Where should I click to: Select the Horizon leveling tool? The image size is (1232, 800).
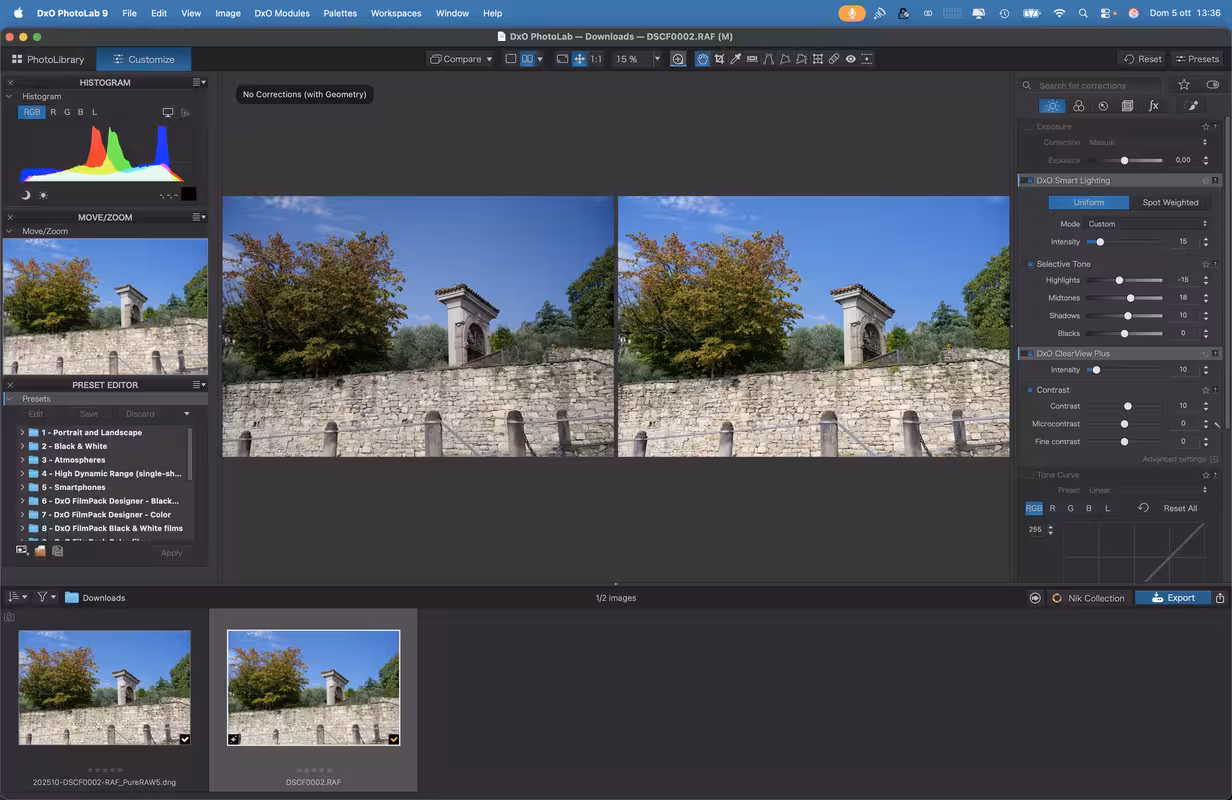coord(752,59)
